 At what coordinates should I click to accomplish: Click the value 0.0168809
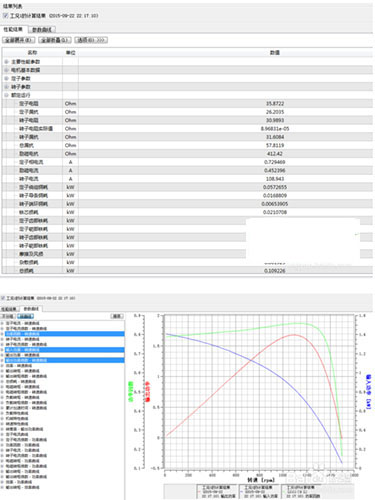pyautogui.click(x=275, y=195)
